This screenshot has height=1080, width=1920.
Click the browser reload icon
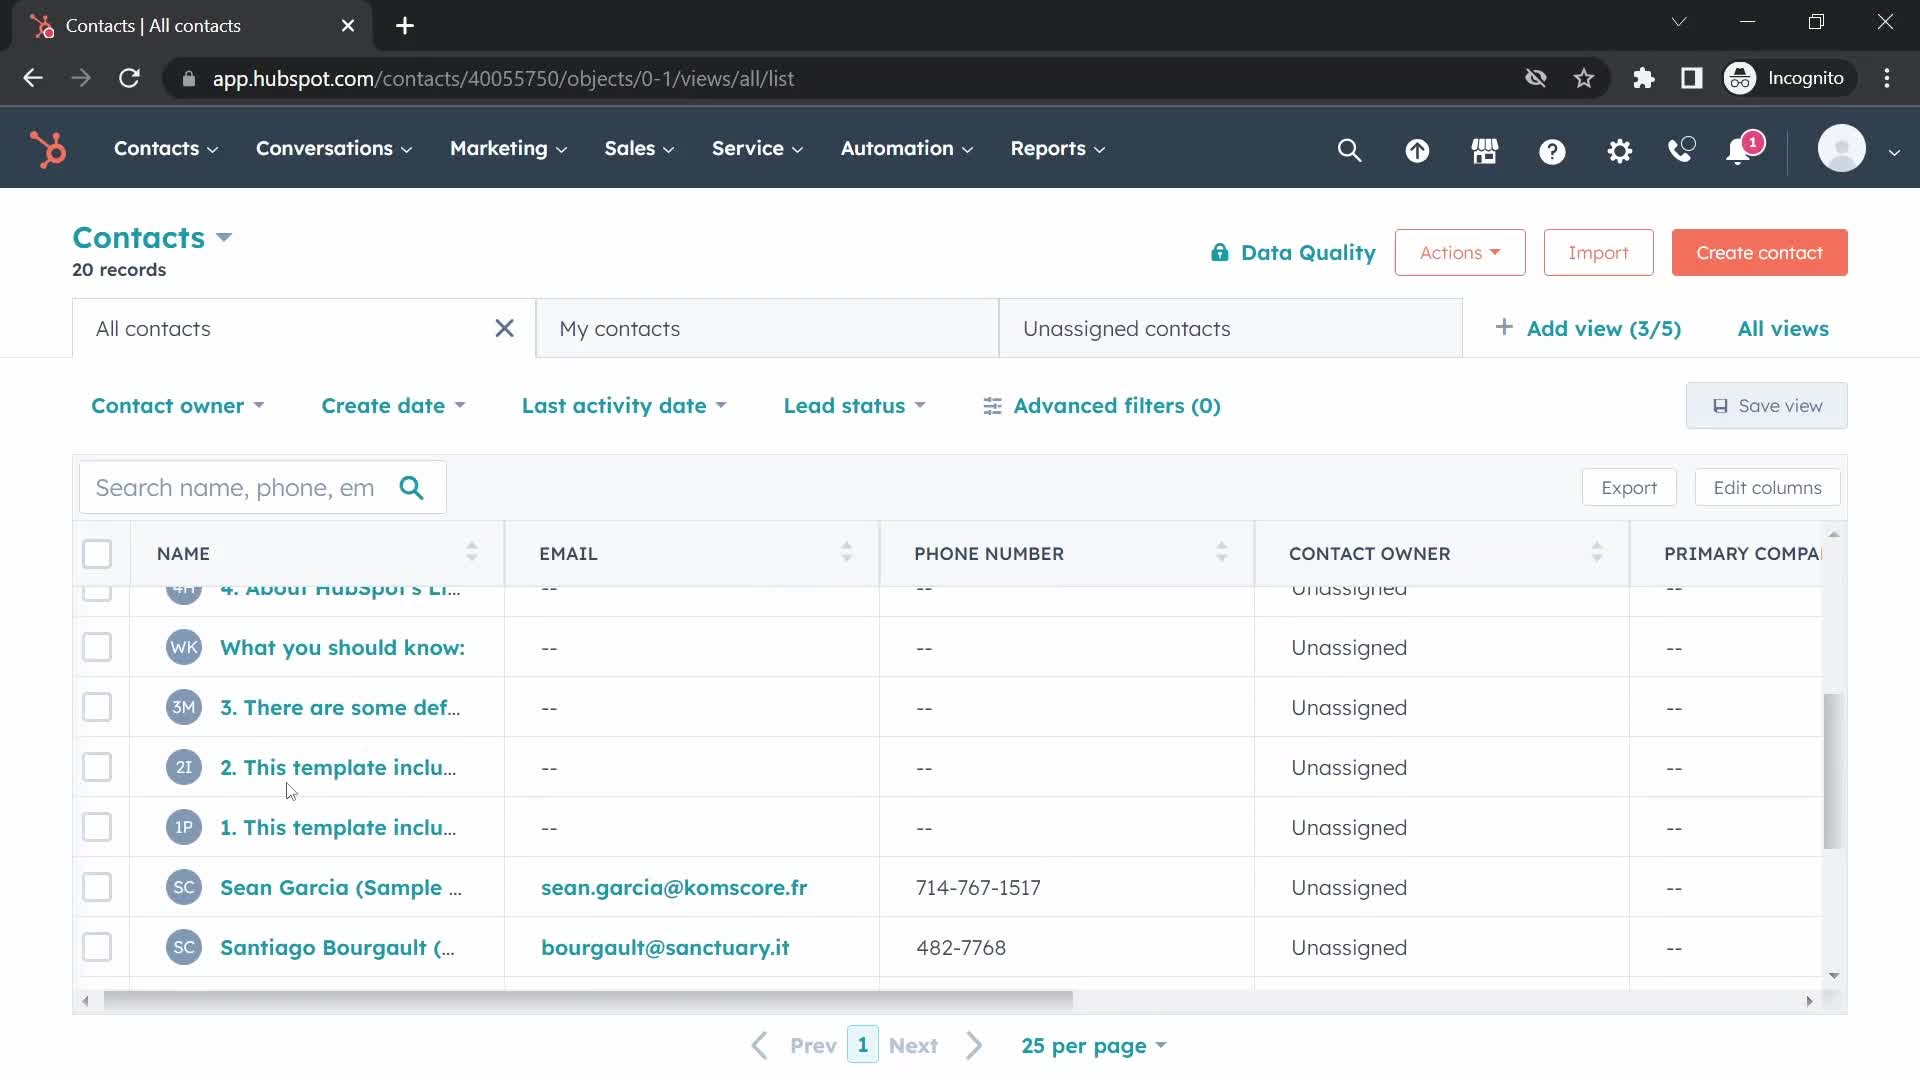coord(129,78)
